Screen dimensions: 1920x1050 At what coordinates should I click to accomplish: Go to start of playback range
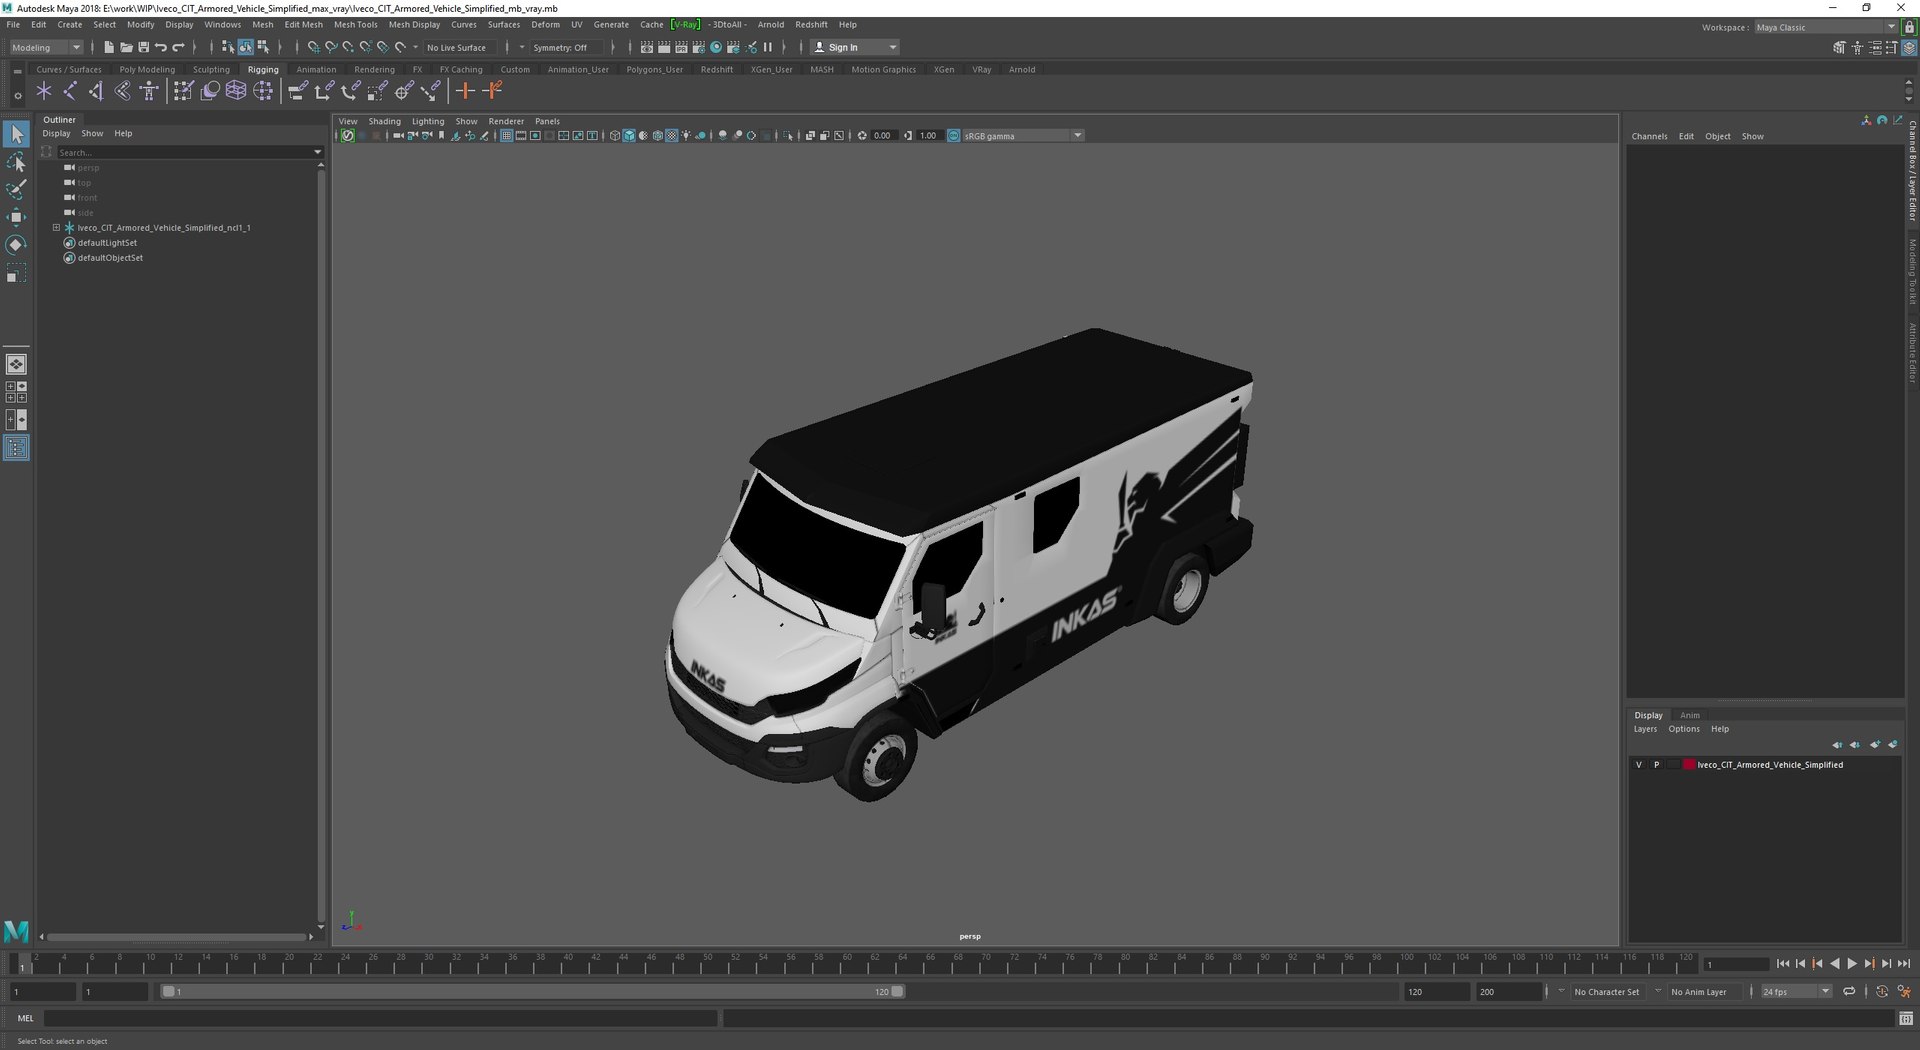[1783, 964]
